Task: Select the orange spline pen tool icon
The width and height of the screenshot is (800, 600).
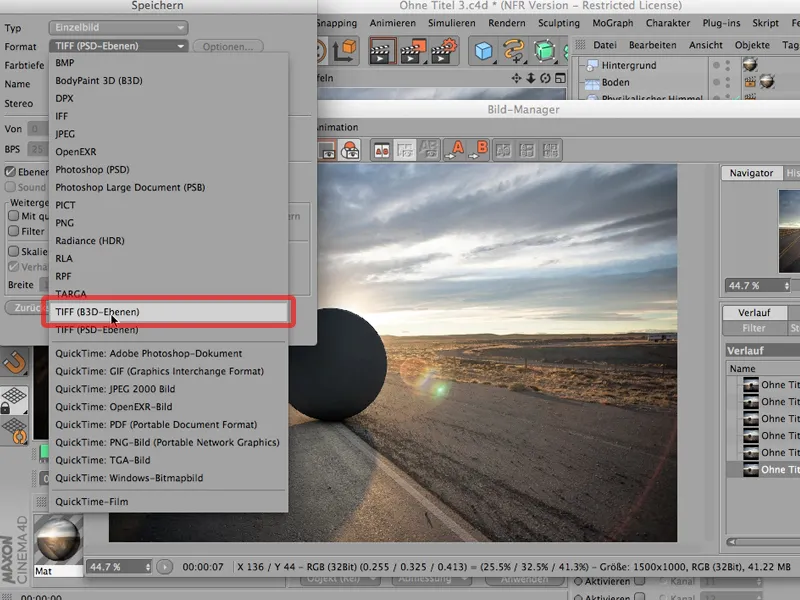Action: (x=513, y=51)
